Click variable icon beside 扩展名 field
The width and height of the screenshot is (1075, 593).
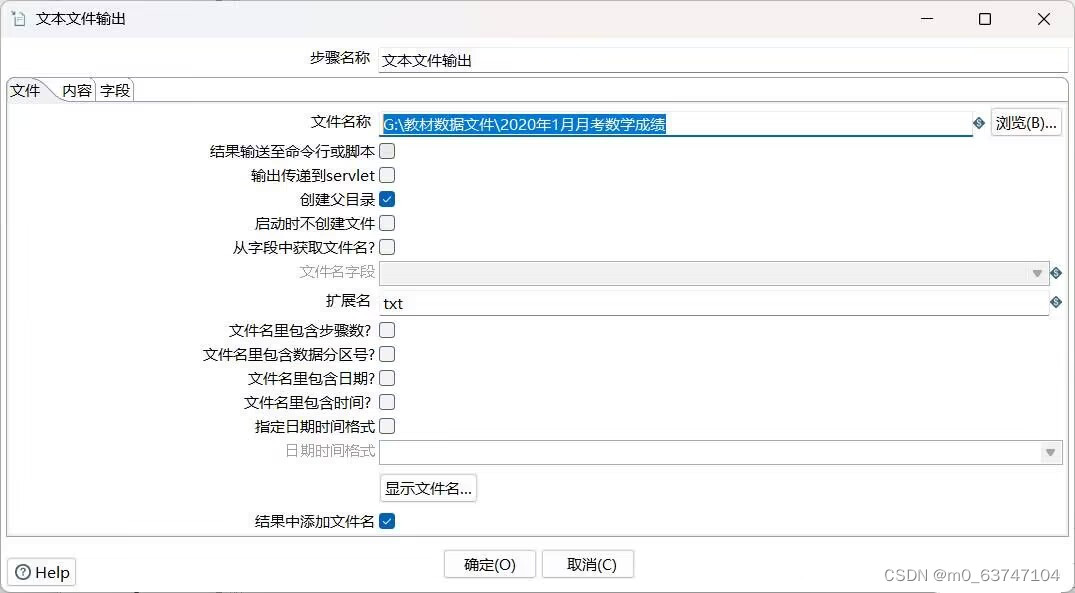tap(1056, 302)
